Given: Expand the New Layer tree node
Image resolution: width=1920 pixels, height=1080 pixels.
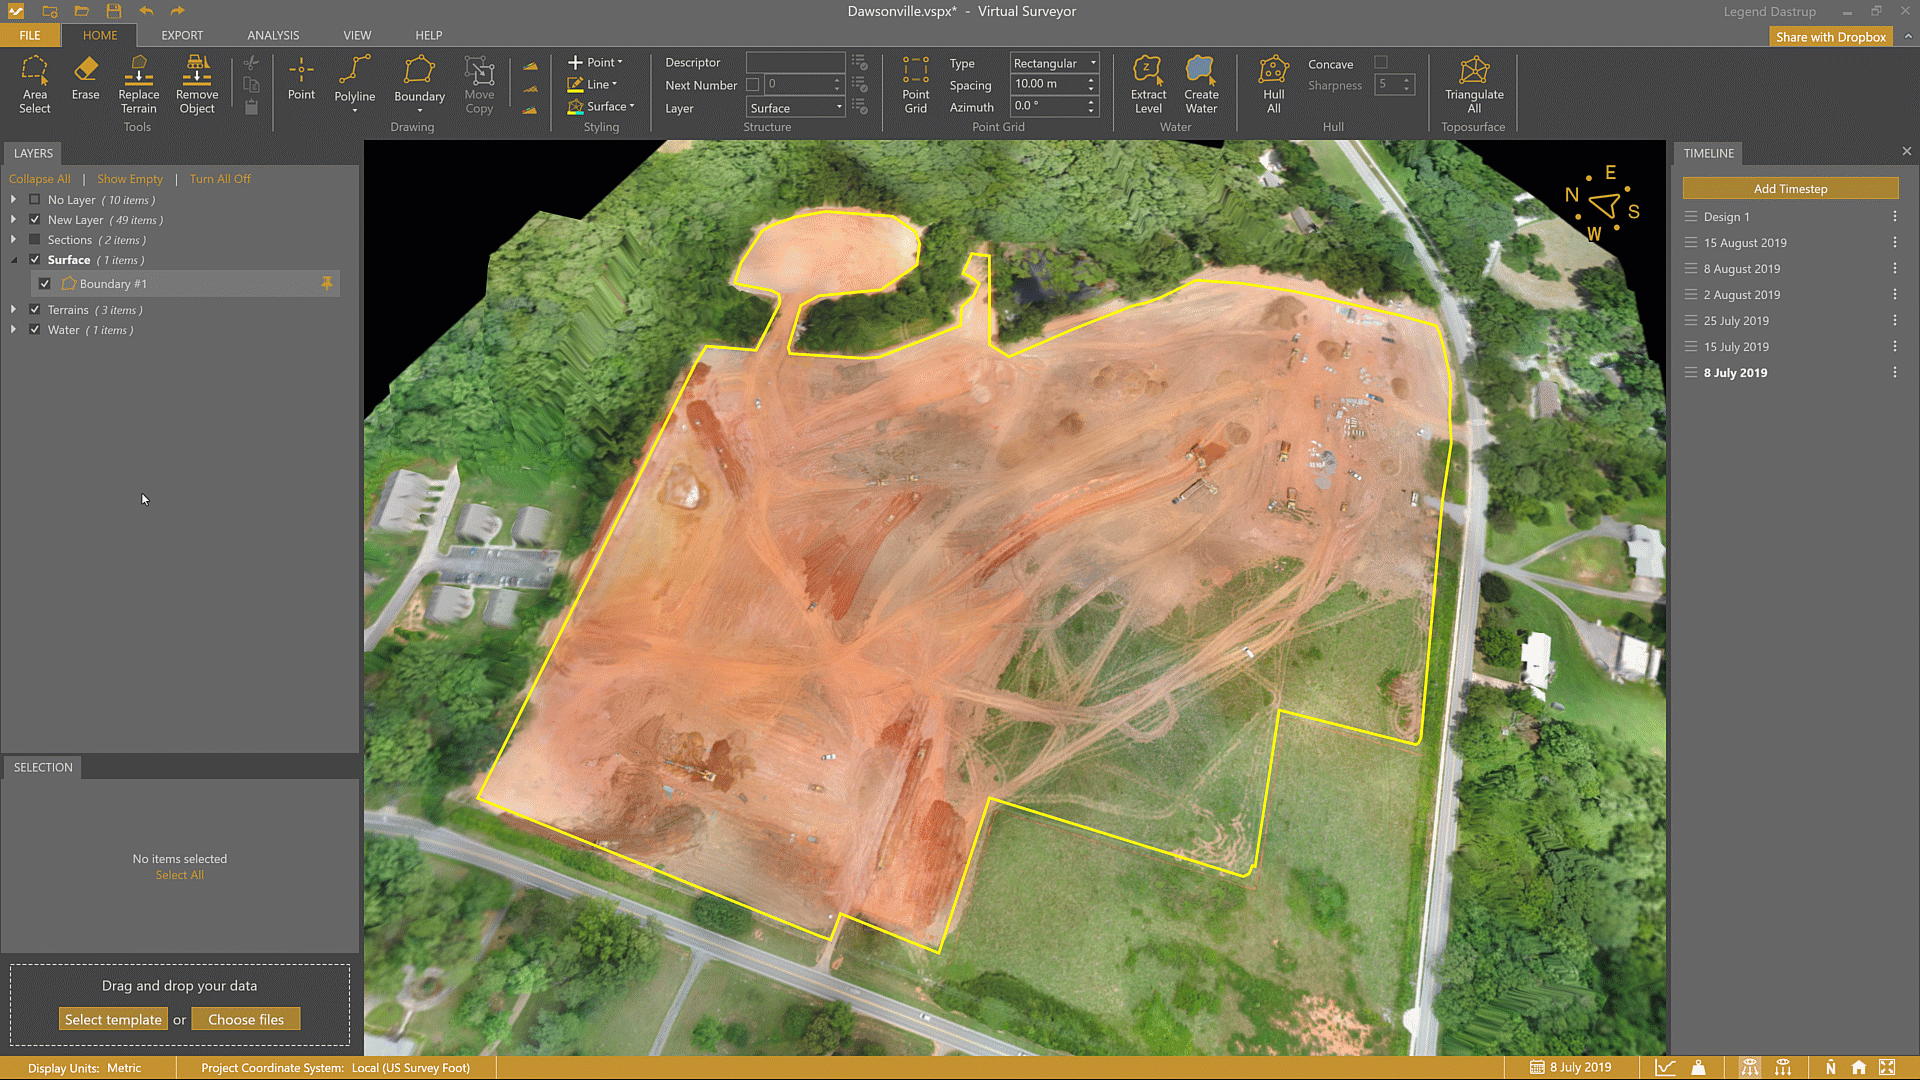Looking at the screenshot, I should tap(13, 220).
